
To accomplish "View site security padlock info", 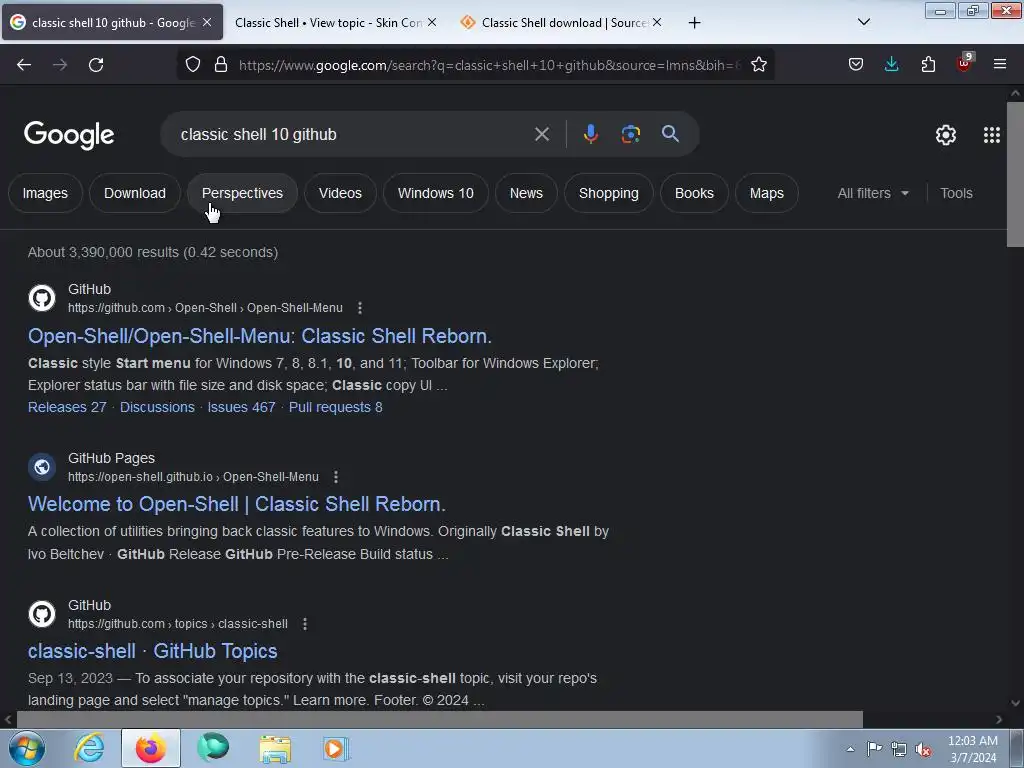I will (x=221, y=65).
